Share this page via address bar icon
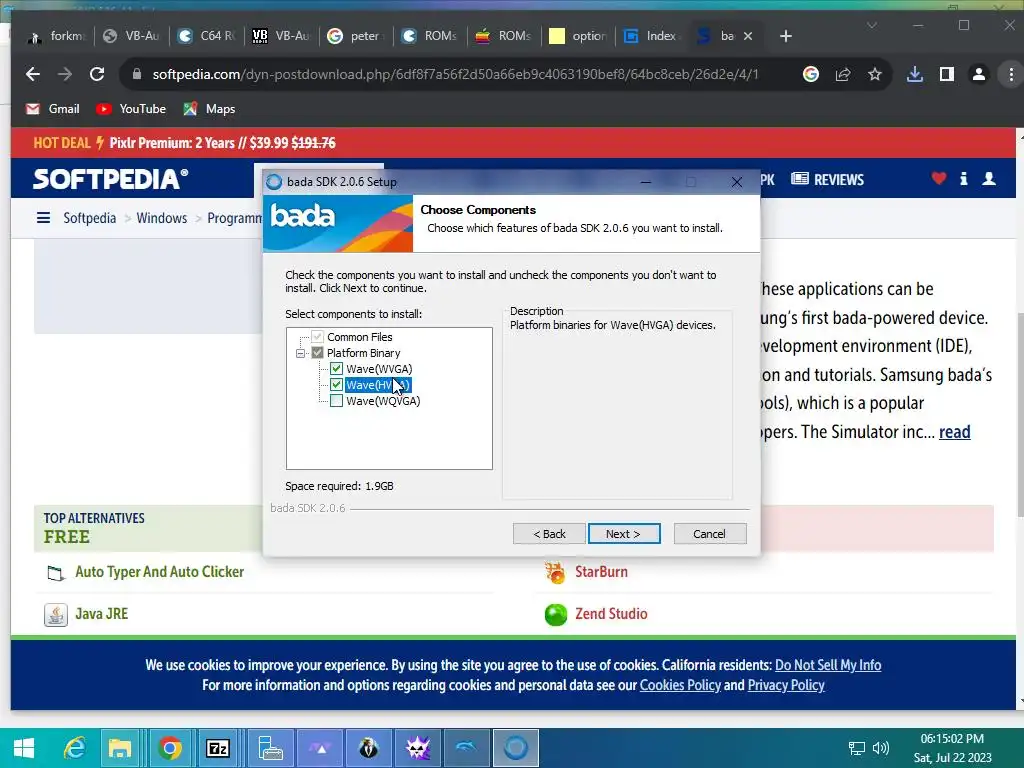Viewport: 1024px width, 768px height. [x=842, y=74]
